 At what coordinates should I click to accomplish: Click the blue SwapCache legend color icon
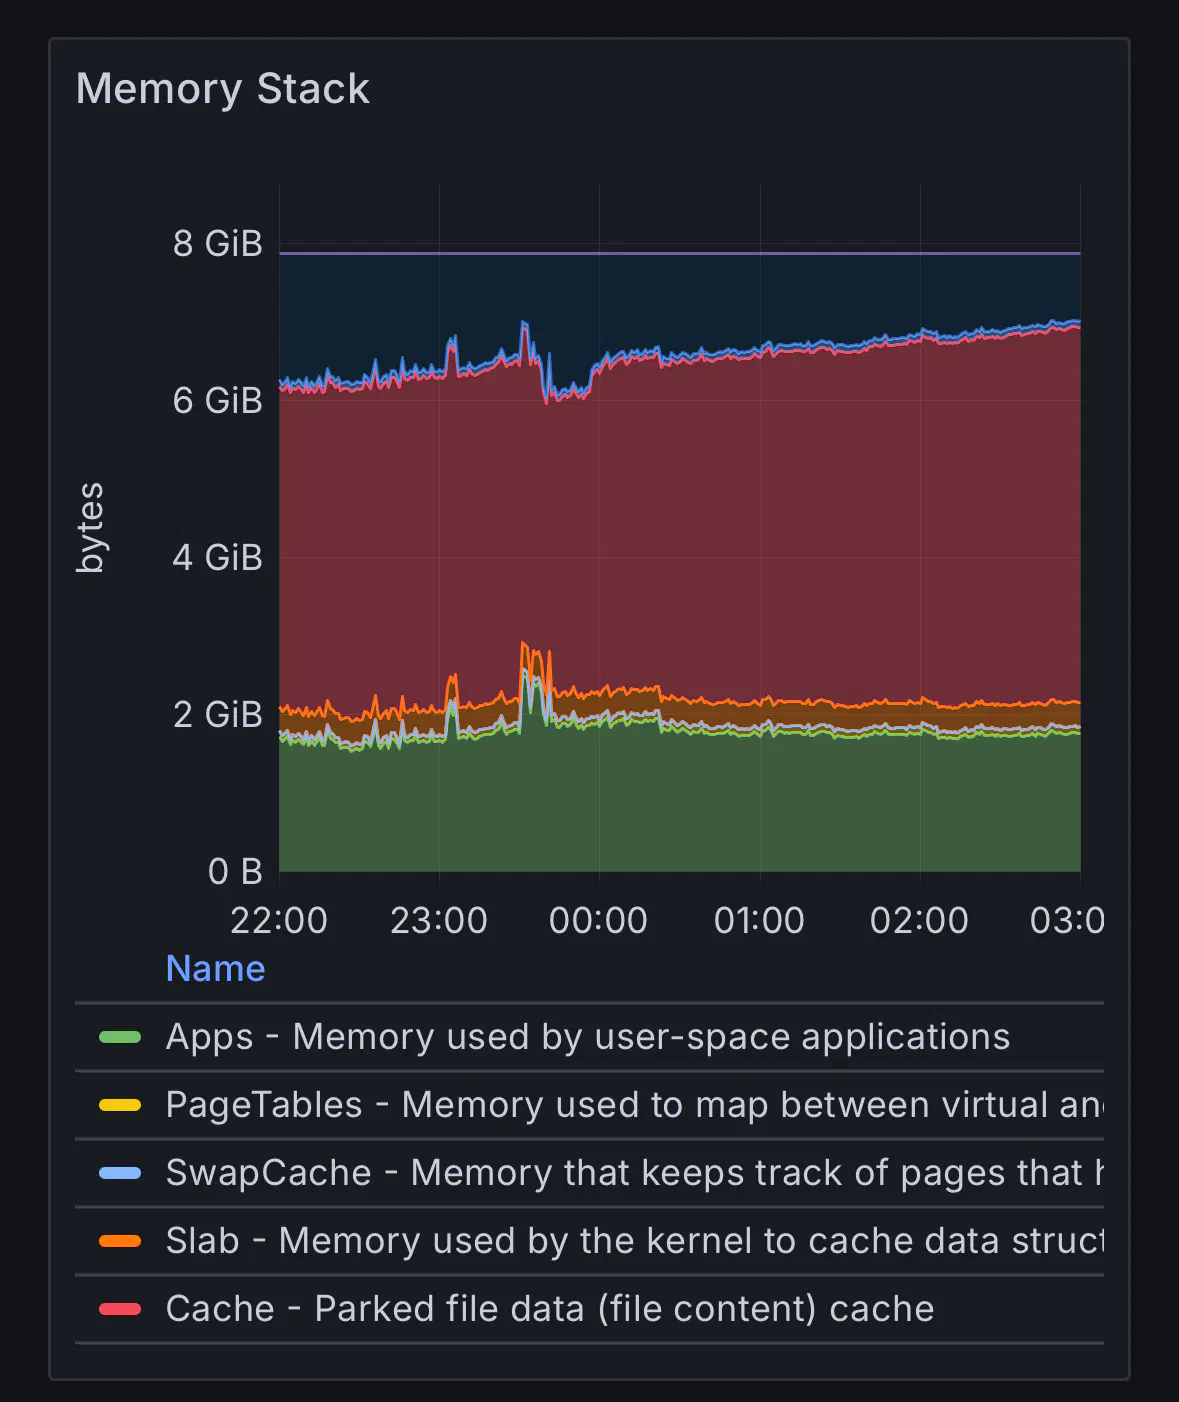[120, 1173]
